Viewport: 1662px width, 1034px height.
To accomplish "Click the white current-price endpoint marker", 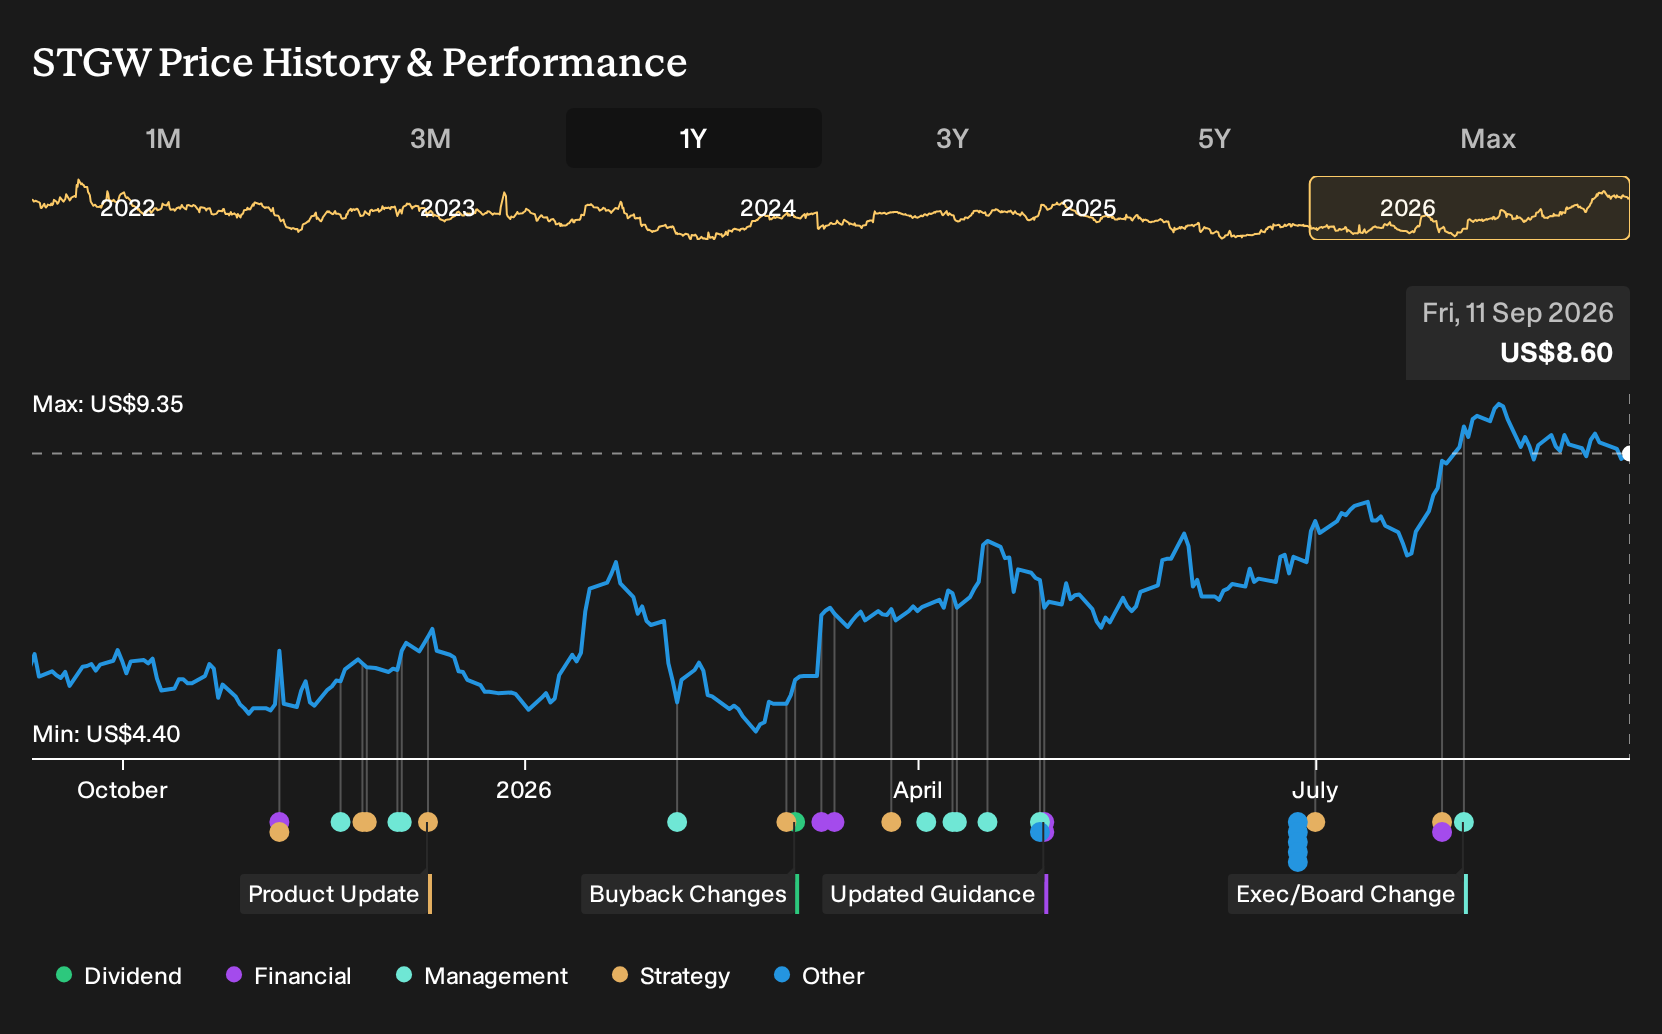I will click(1628, 454).
